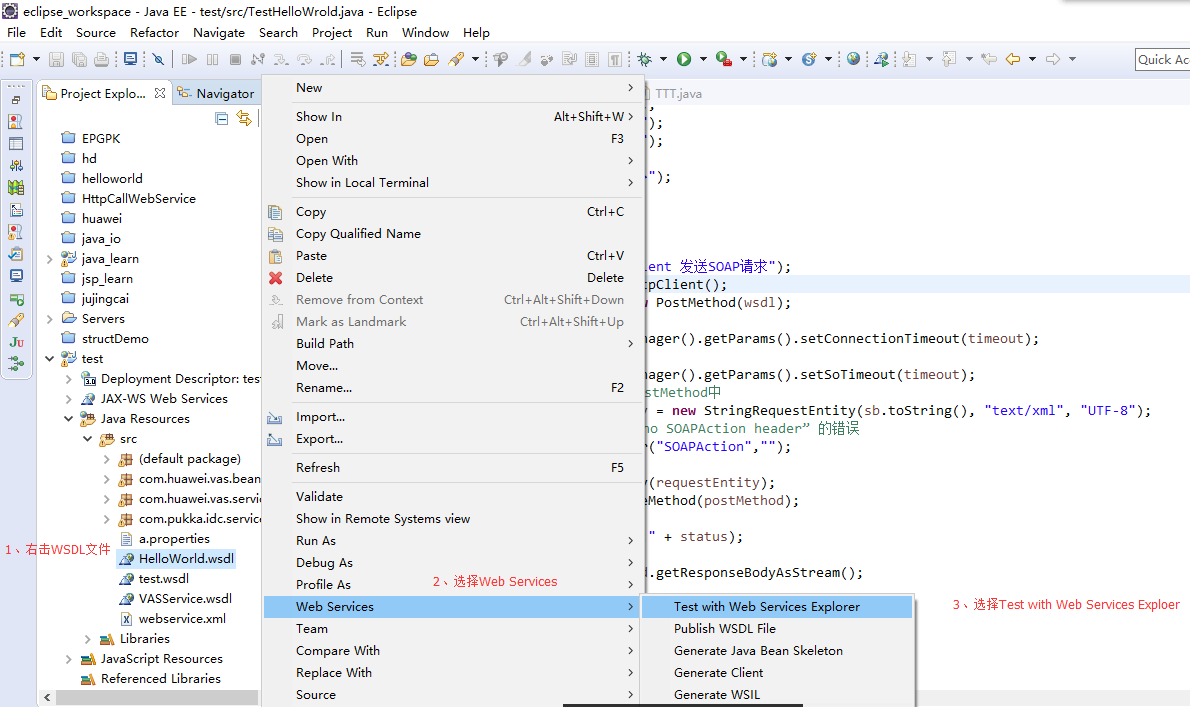Click Refresh in the context menu
The image size is (1190, 707).
pyautogui.click(x=320, y=467)
